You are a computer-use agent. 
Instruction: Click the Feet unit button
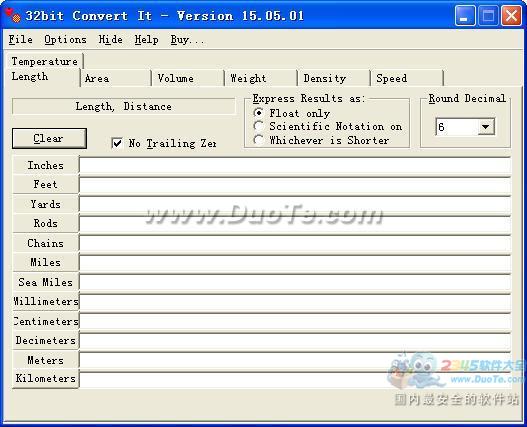[45, 184]
